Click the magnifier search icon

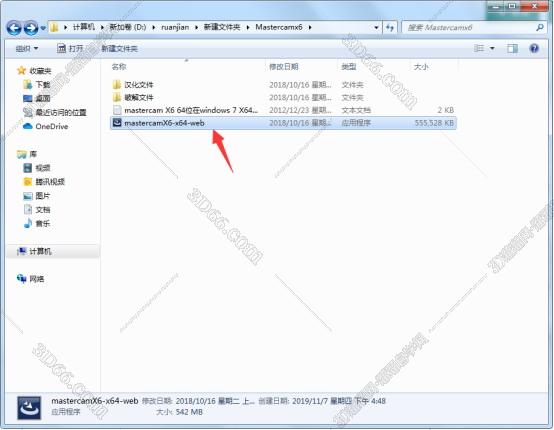540,27
